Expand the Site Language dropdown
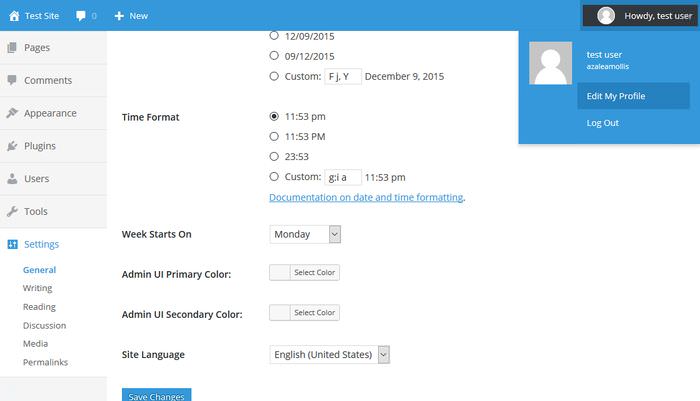This screenshot has height=401, width=700. tap(329, 354)
